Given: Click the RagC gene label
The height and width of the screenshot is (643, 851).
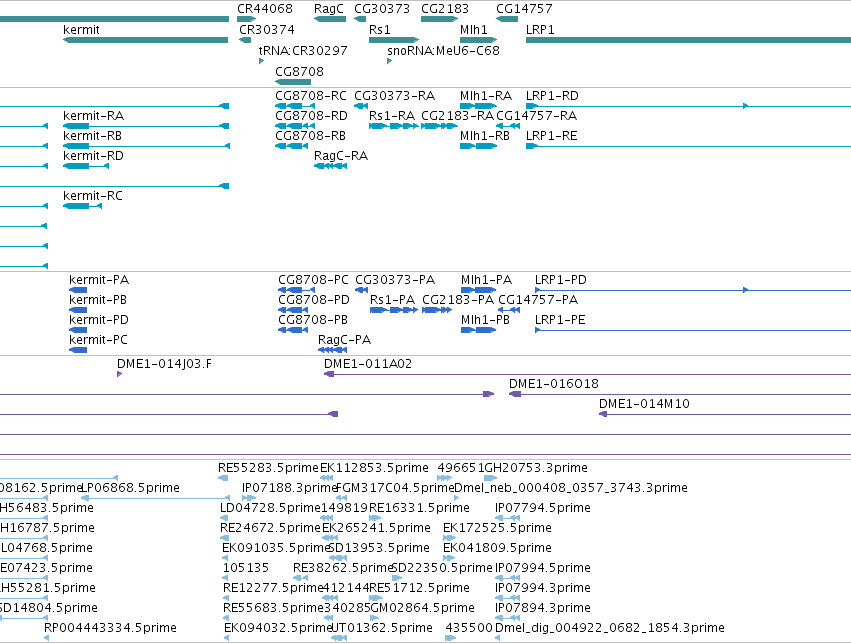Looking at the screenshot, I should click(x=329, y=9).
